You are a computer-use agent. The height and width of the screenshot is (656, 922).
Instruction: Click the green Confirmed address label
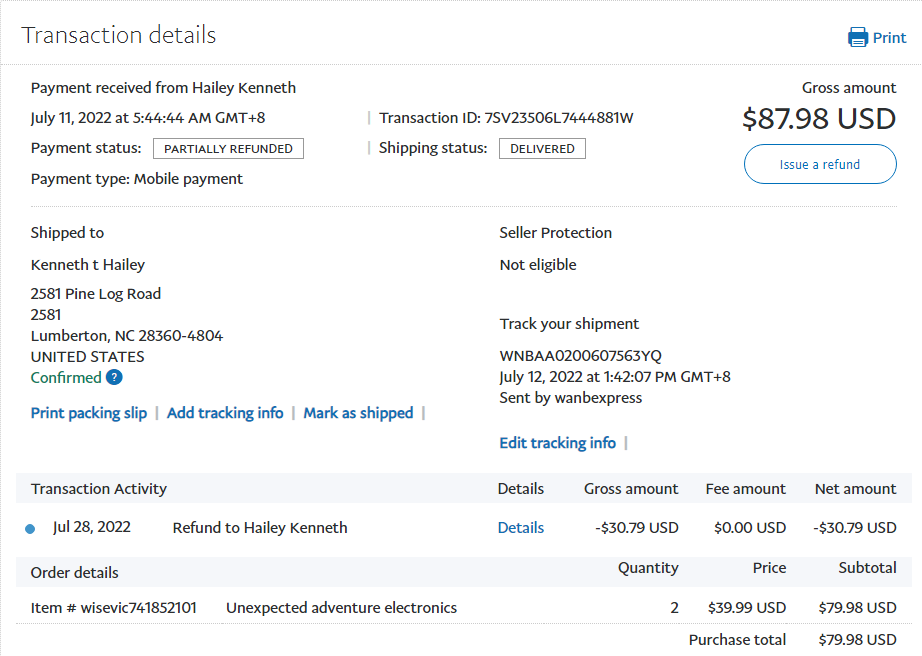point(66,377)
